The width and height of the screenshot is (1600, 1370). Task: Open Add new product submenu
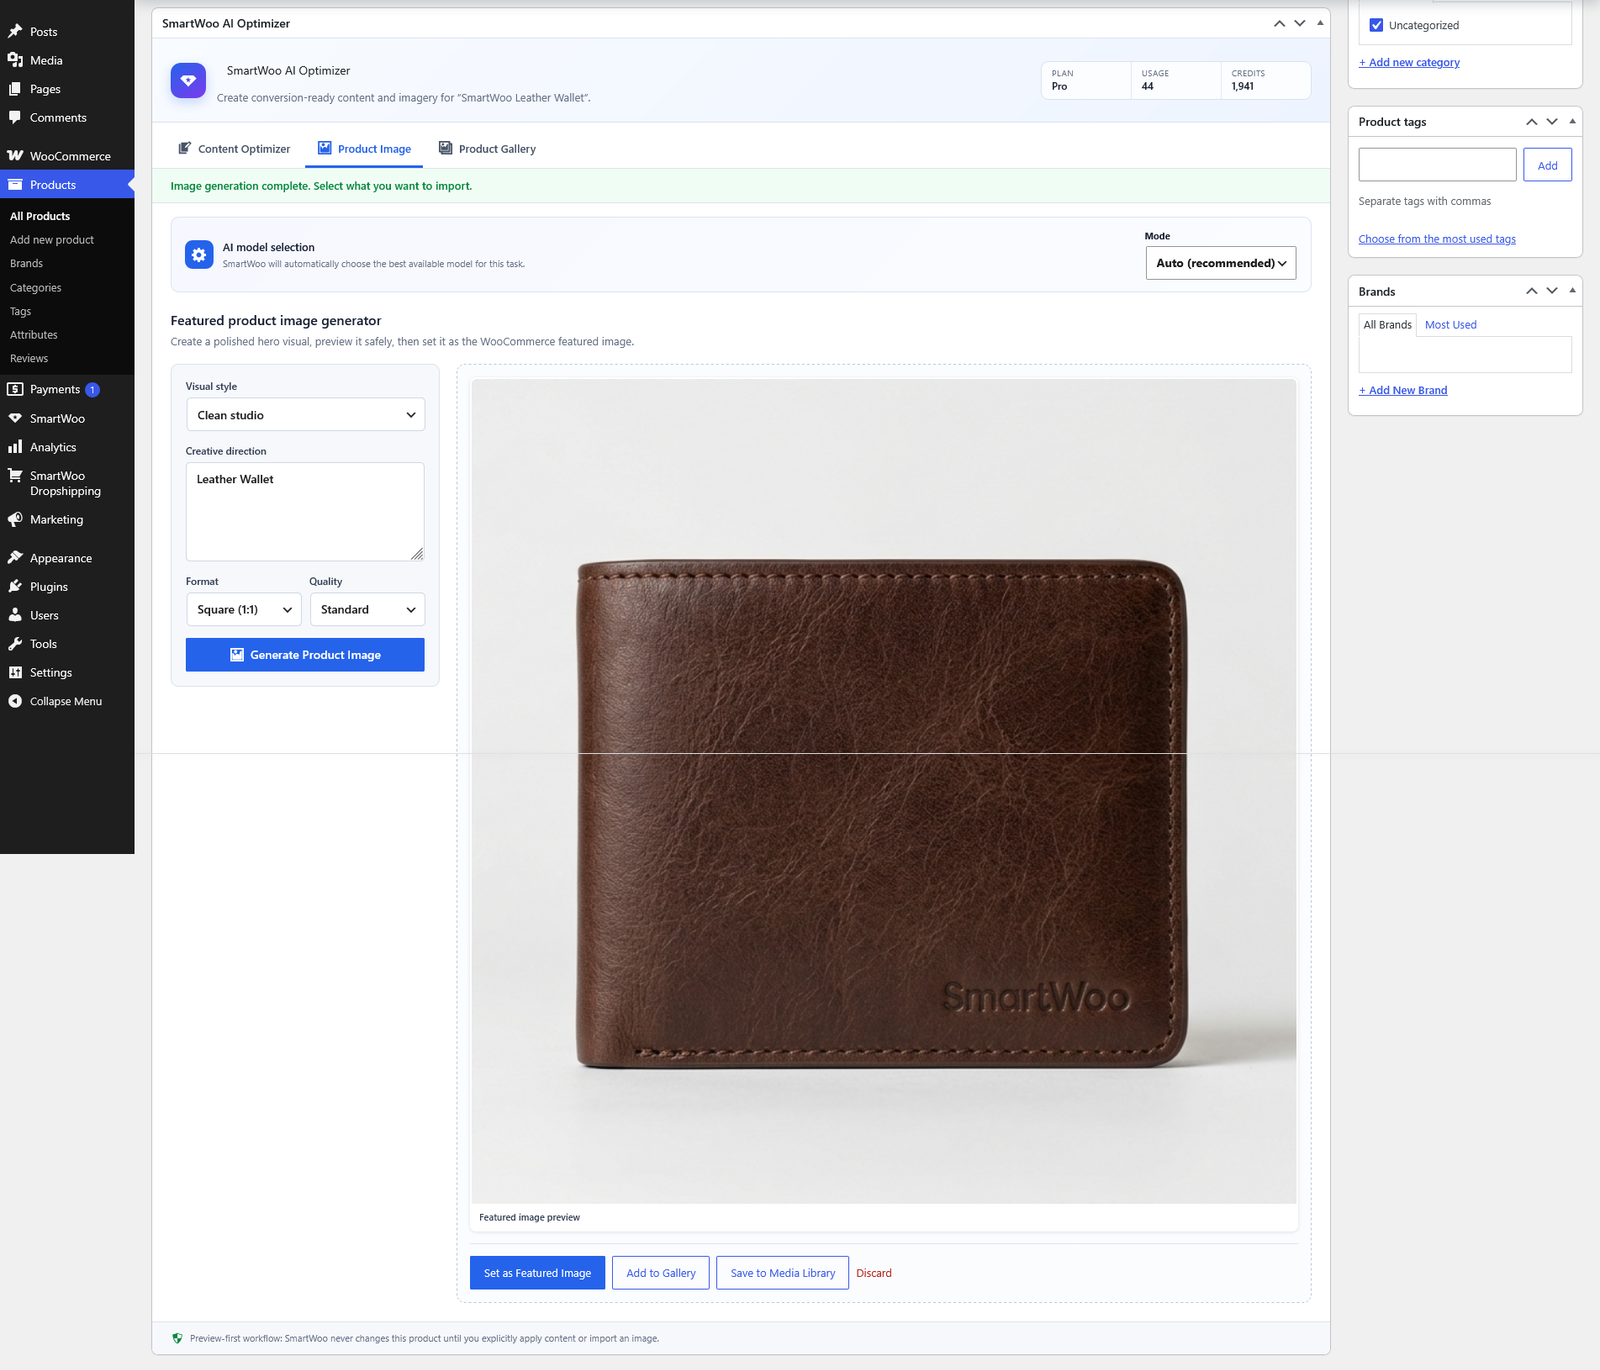point(52,240)
